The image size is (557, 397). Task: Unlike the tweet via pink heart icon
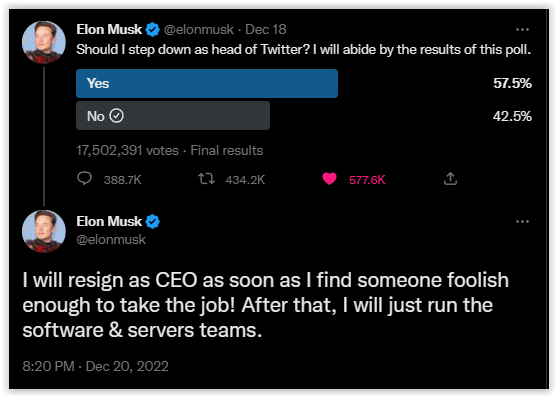point(329,179)
